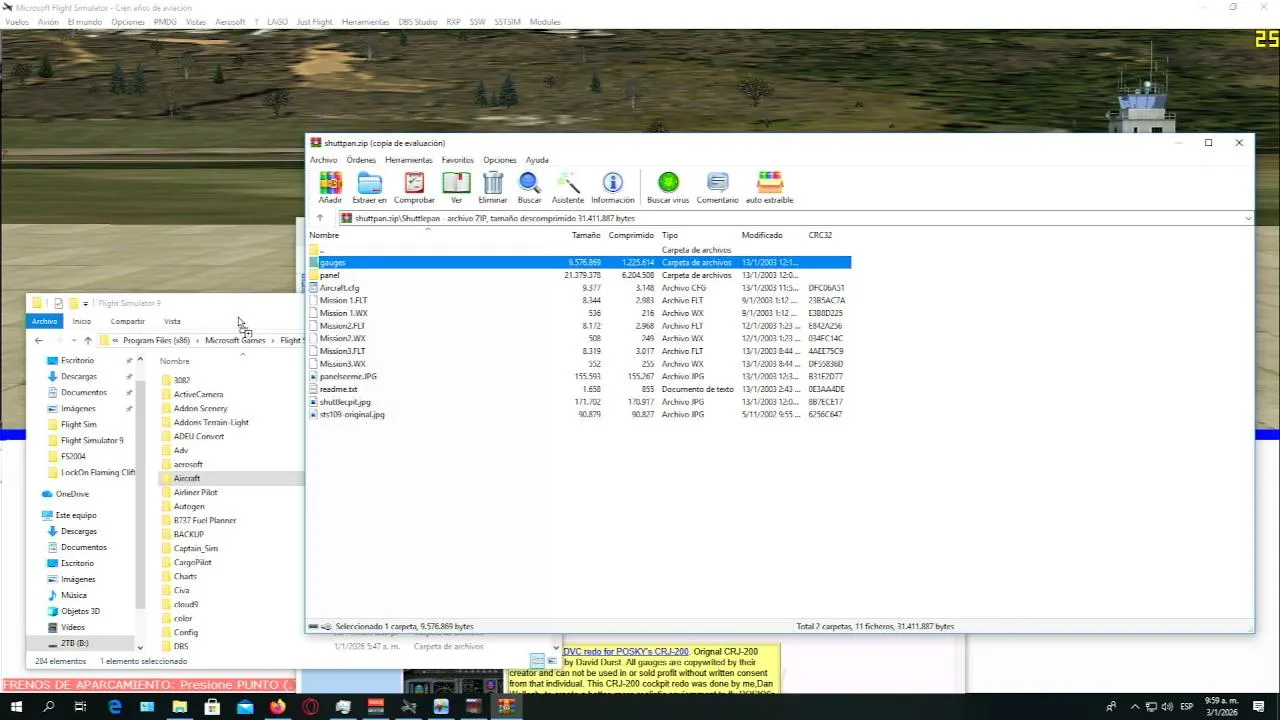Sort by the CRC32 column in WinRAR
Viewport: 1280px width, 720px height.
[x=820, y=235]
